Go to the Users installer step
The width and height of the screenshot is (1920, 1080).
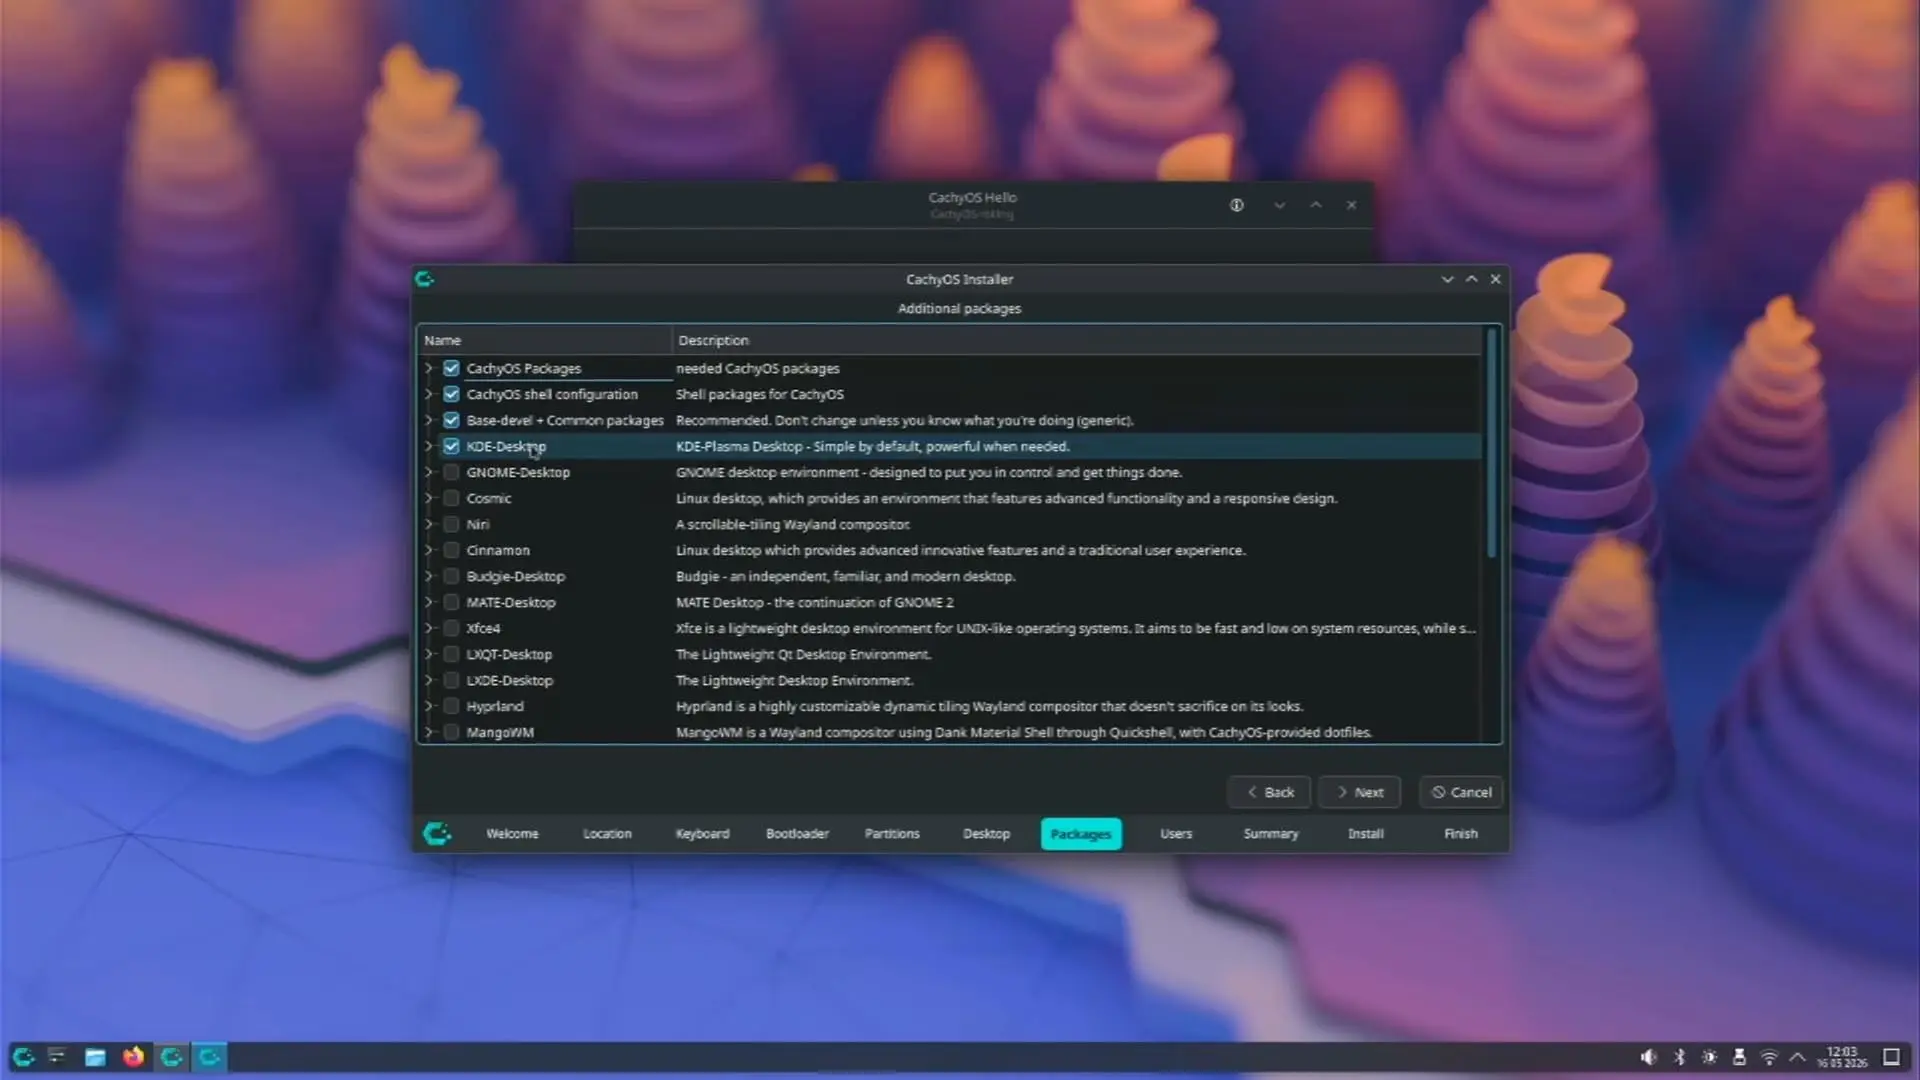tap(1176, 834)
